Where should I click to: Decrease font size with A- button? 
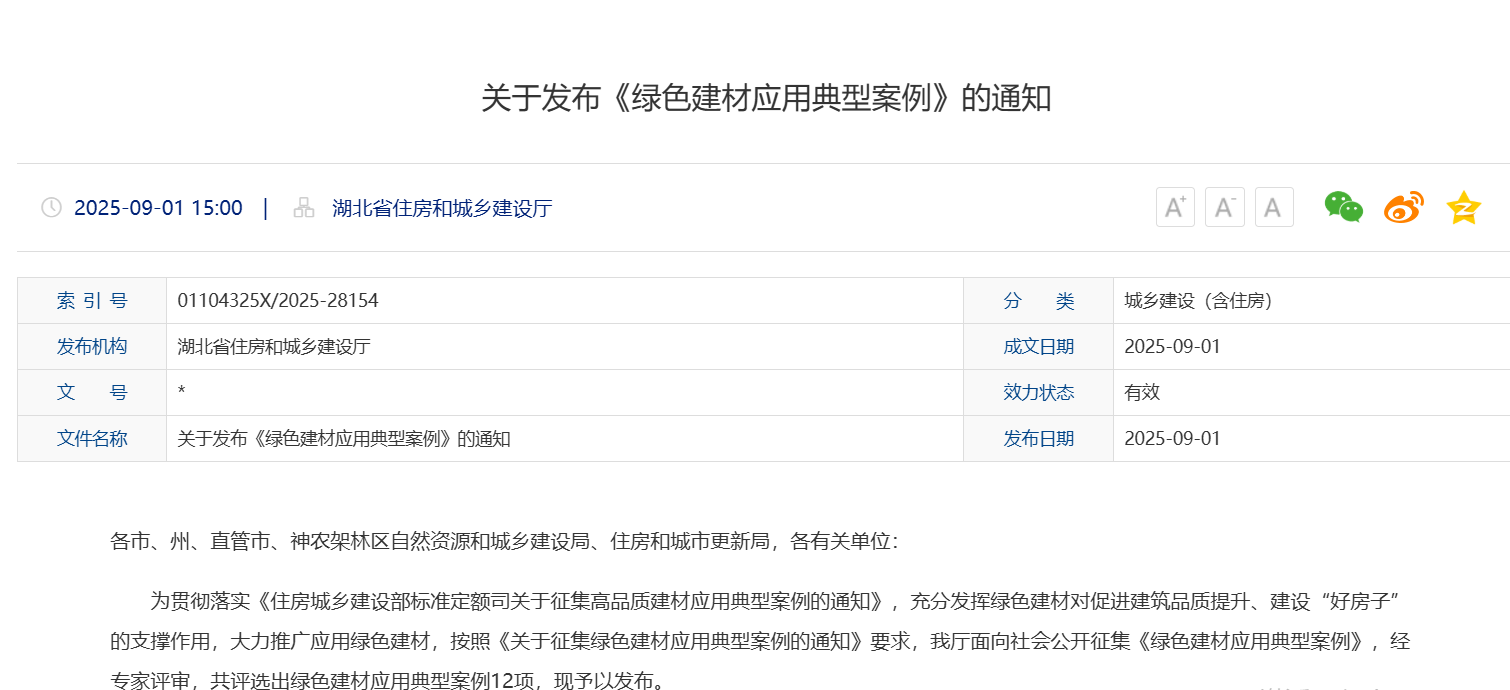pos(1224,208)
